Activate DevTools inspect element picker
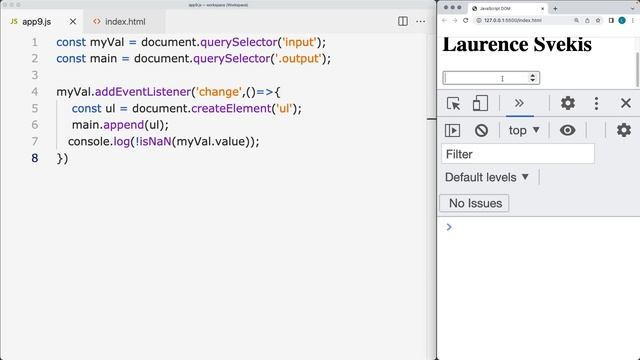This screenshot has height=360, width=640. click(453, 103)
